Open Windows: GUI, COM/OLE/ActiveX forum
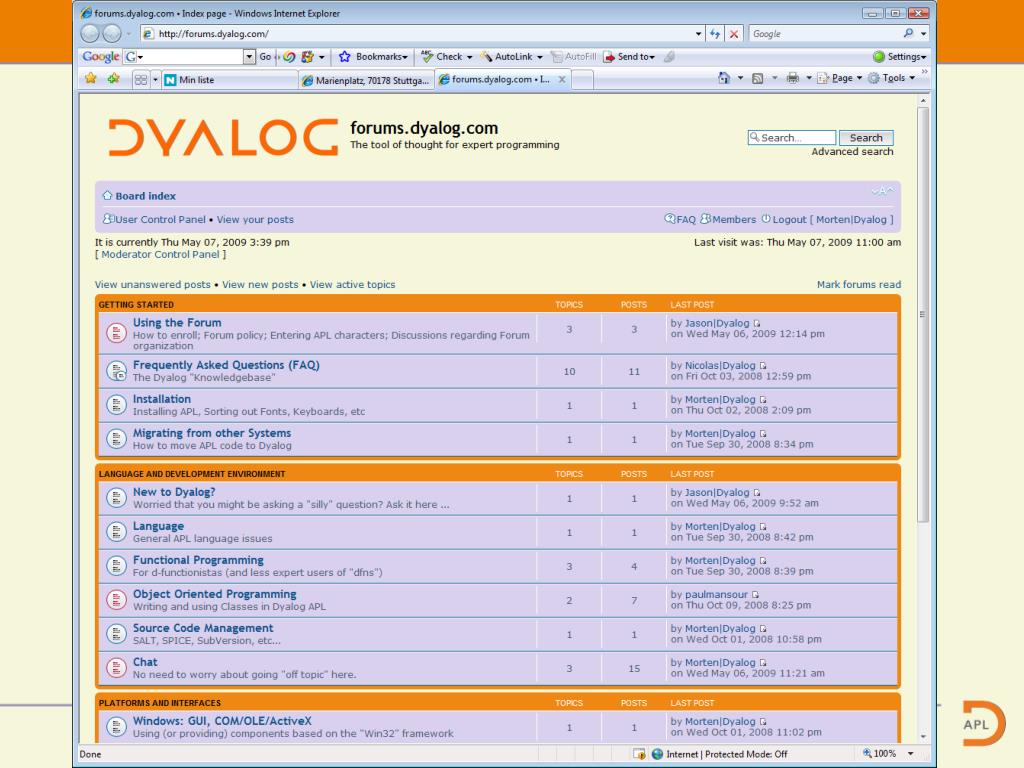1024x768 pixels. 222,721
